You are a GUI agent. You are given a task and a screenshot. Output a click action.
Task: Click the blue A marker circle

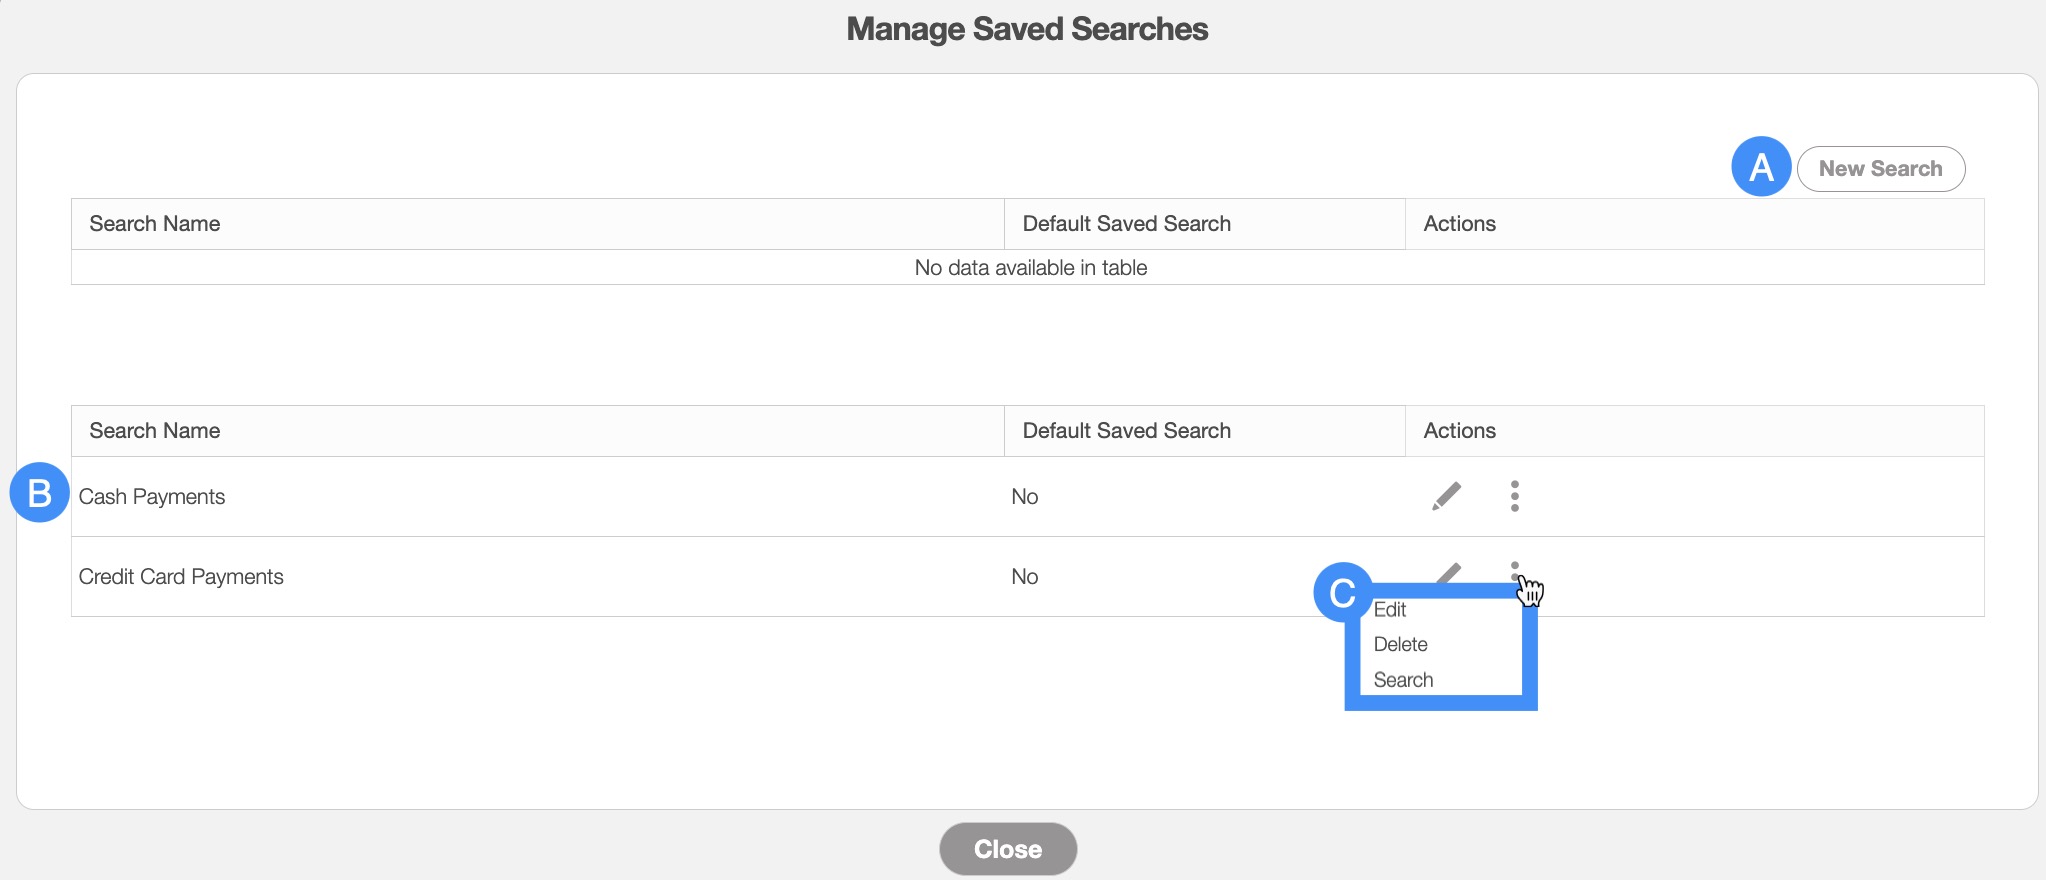[1760, 167]
